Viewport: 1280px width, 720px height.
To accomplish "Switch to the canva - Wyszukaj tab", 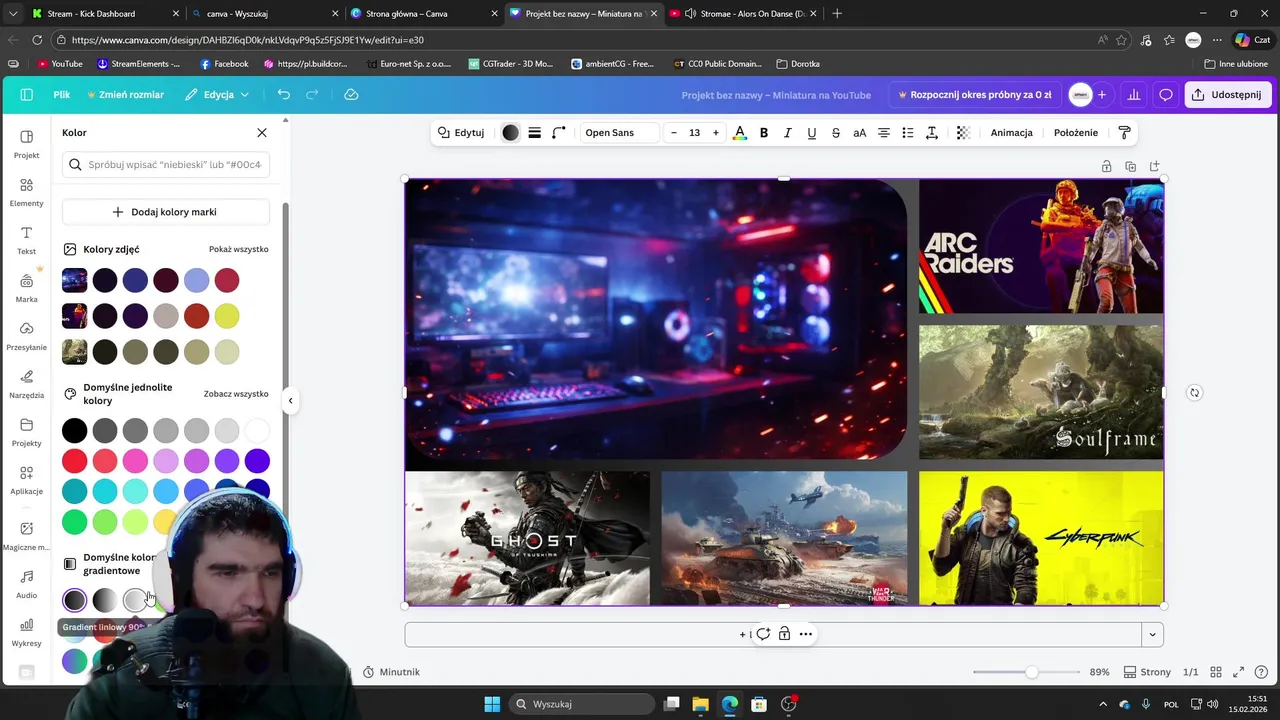I will tap(264, 14).
